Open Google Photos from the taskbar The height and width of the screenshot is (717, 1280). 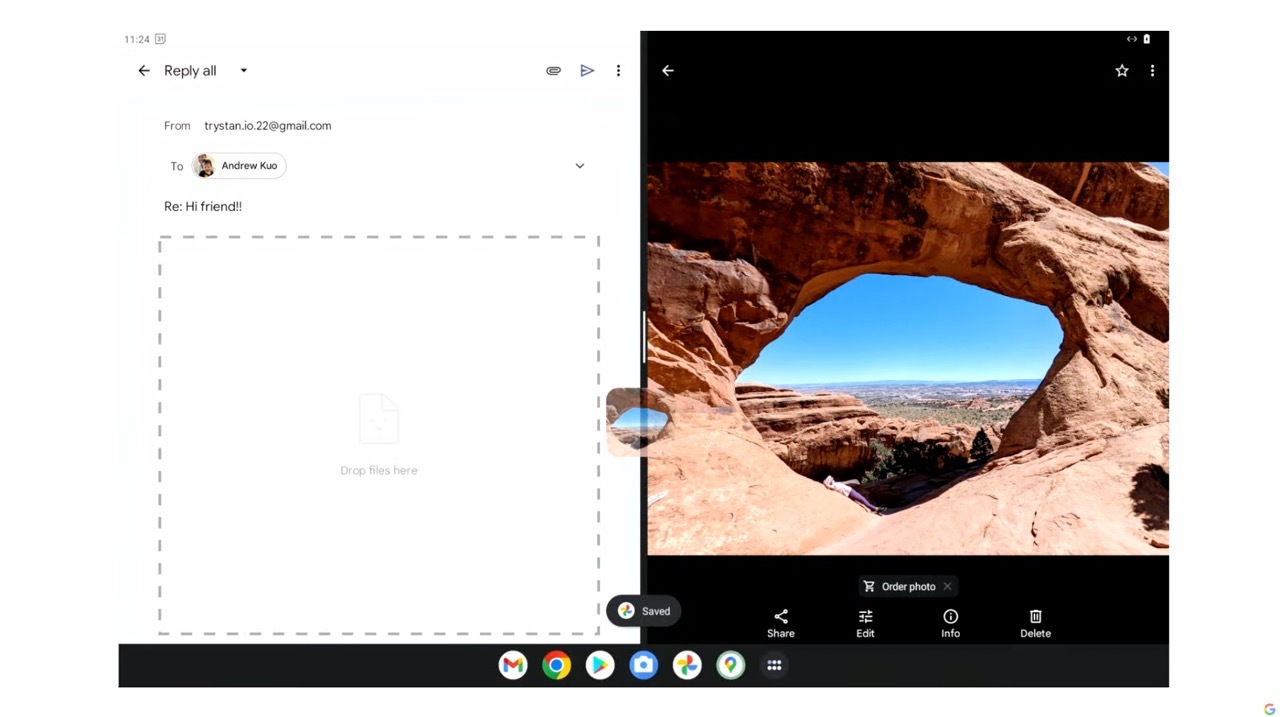point(687,665)
